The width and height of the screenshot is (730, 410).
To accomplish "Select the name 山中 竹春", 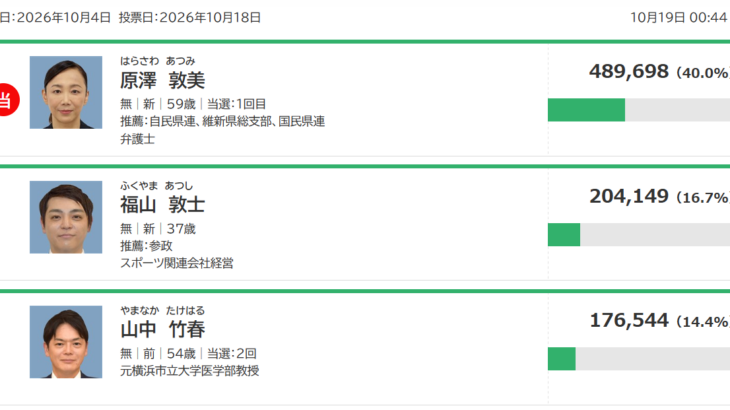I will pyautogui.click(x=162, y=329).
